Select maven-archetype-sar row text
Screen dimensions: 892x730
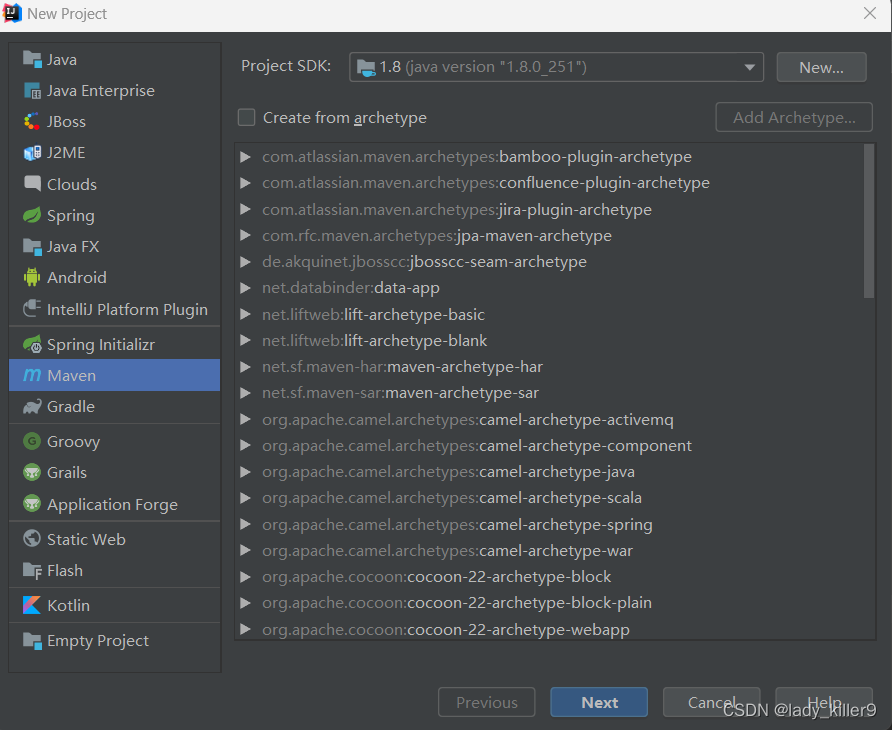coord(400,393)
